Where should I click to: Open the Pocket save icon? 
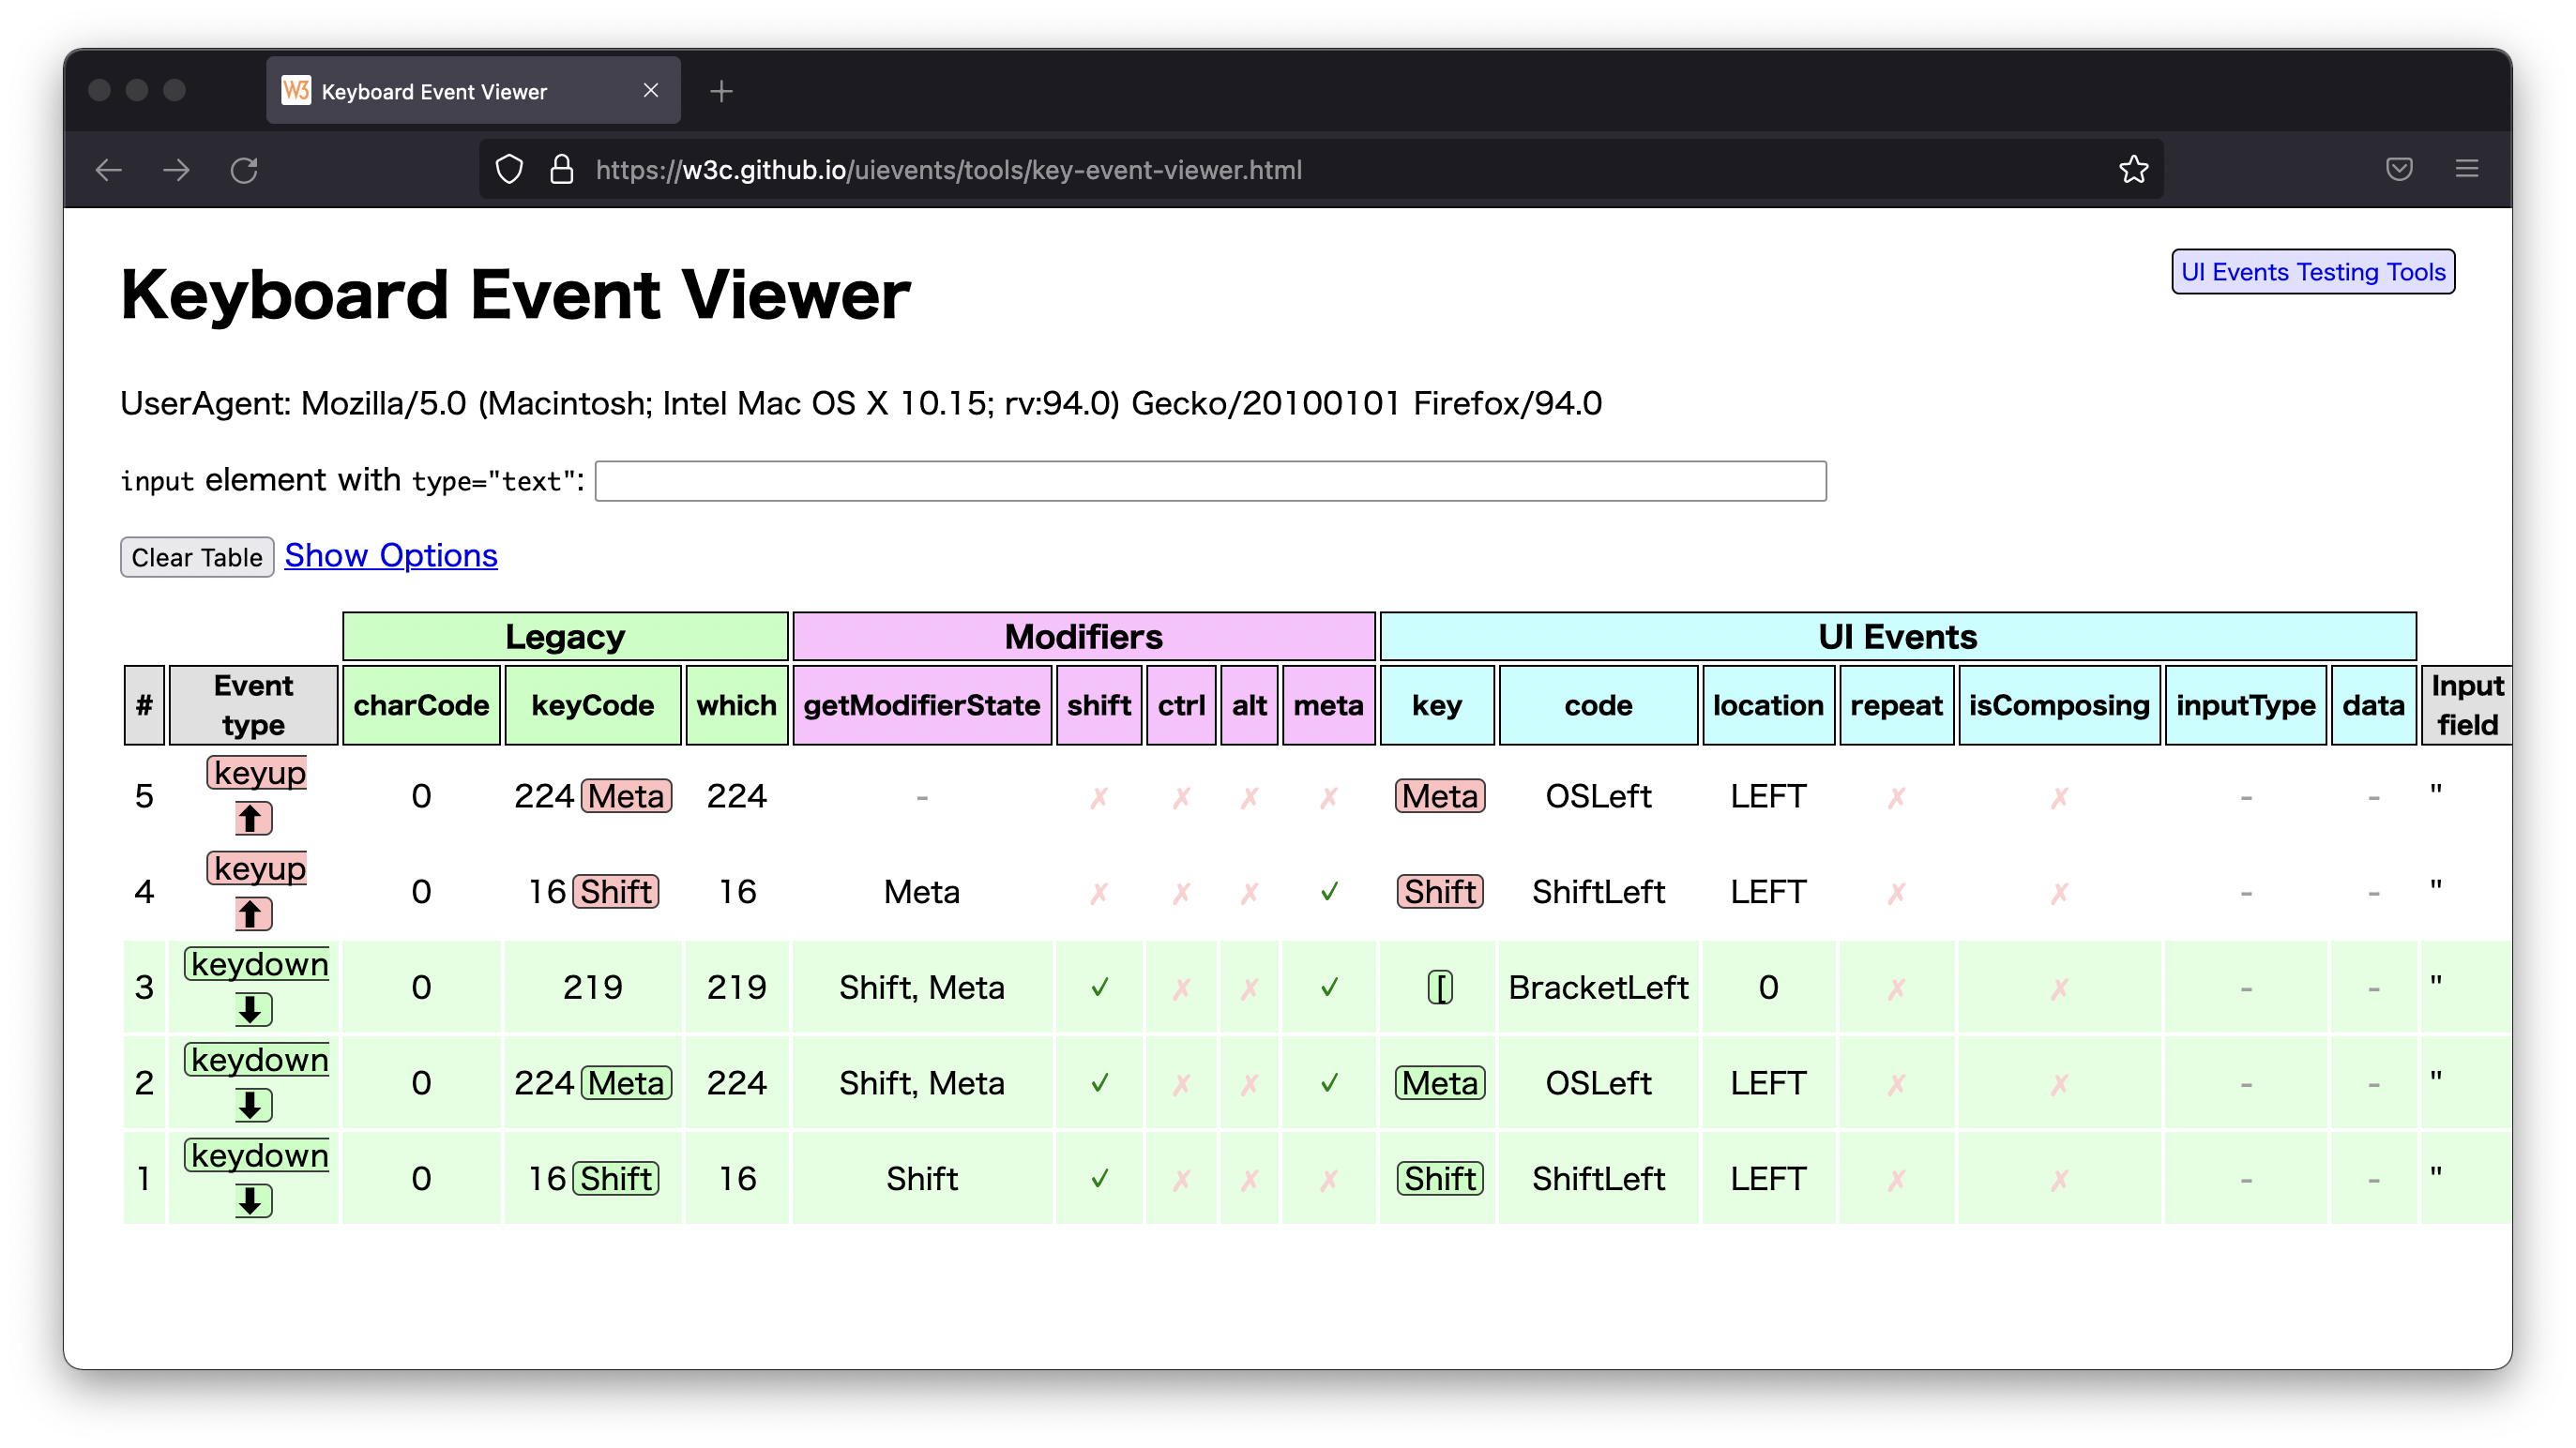tap(2399, 170)
